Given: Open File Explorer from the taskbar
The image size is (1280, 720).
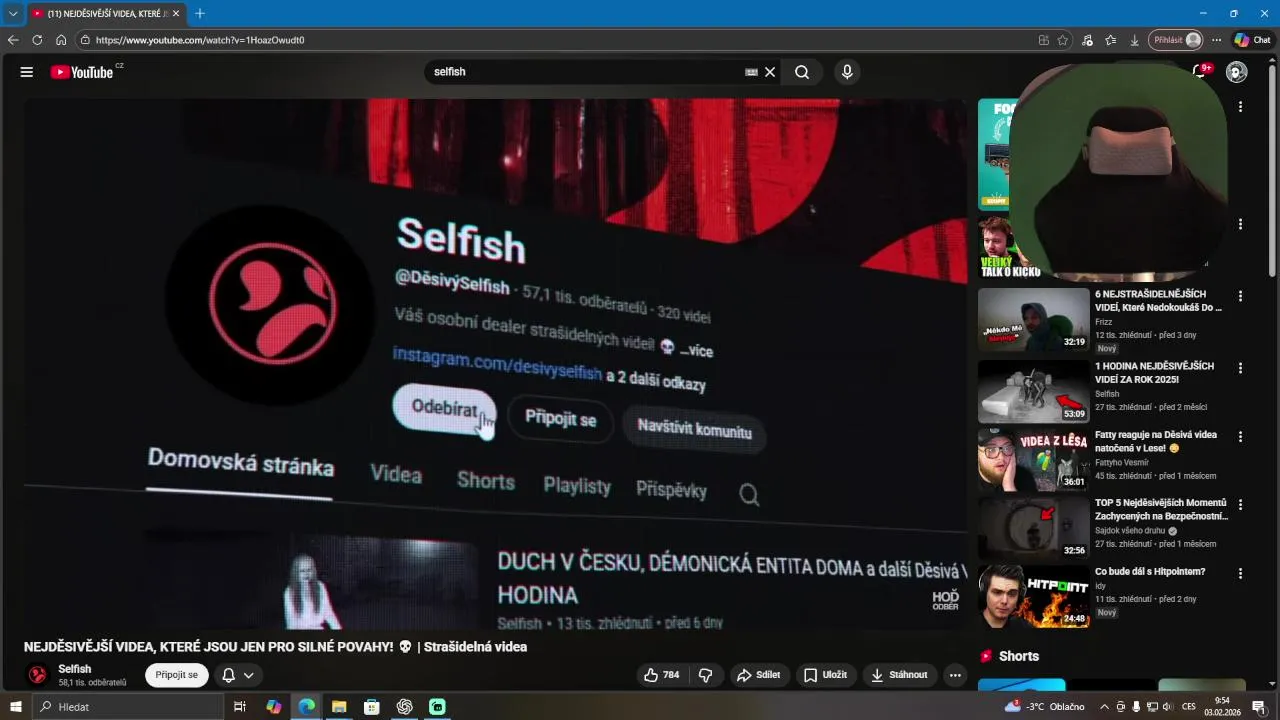Looking at the screenshot, I should 339,706.
